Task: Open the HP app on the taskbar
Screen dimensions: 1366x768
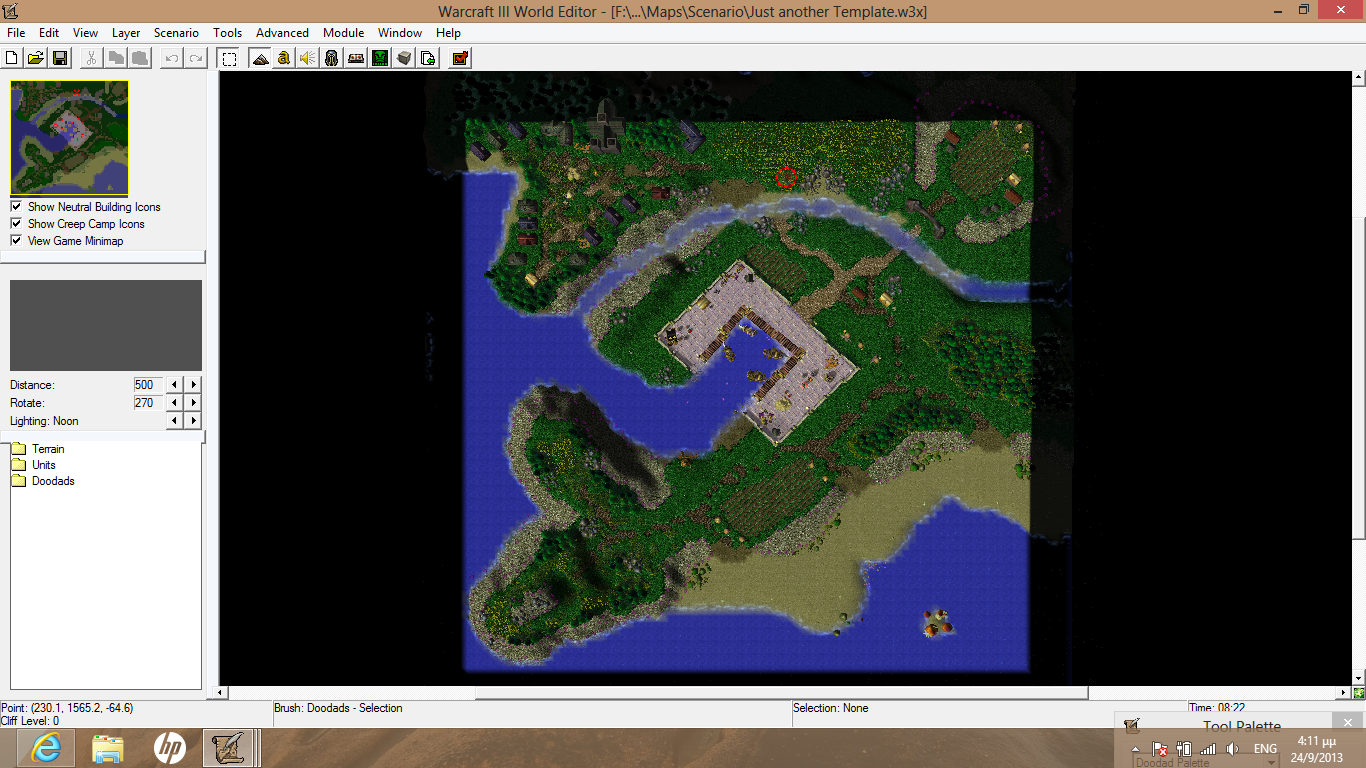Action: [170, 748]
